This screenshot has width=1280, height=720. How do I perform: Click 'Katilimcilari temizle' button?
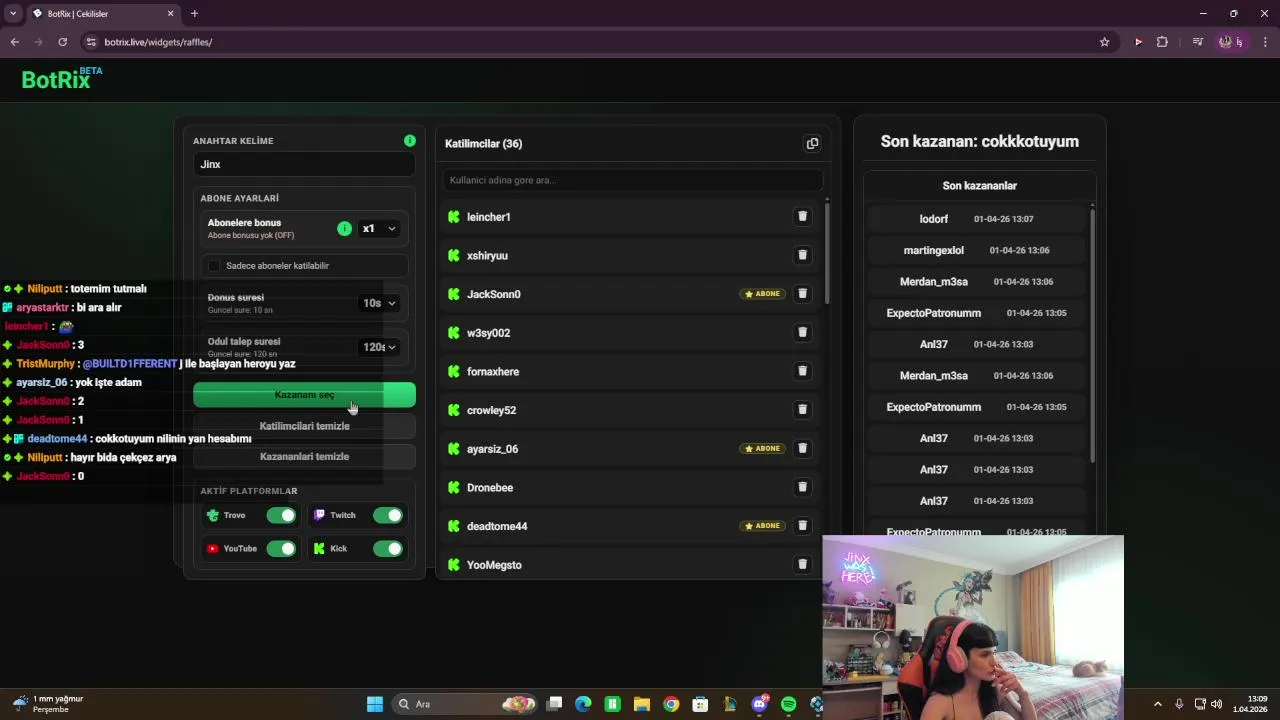coord(304,426)
